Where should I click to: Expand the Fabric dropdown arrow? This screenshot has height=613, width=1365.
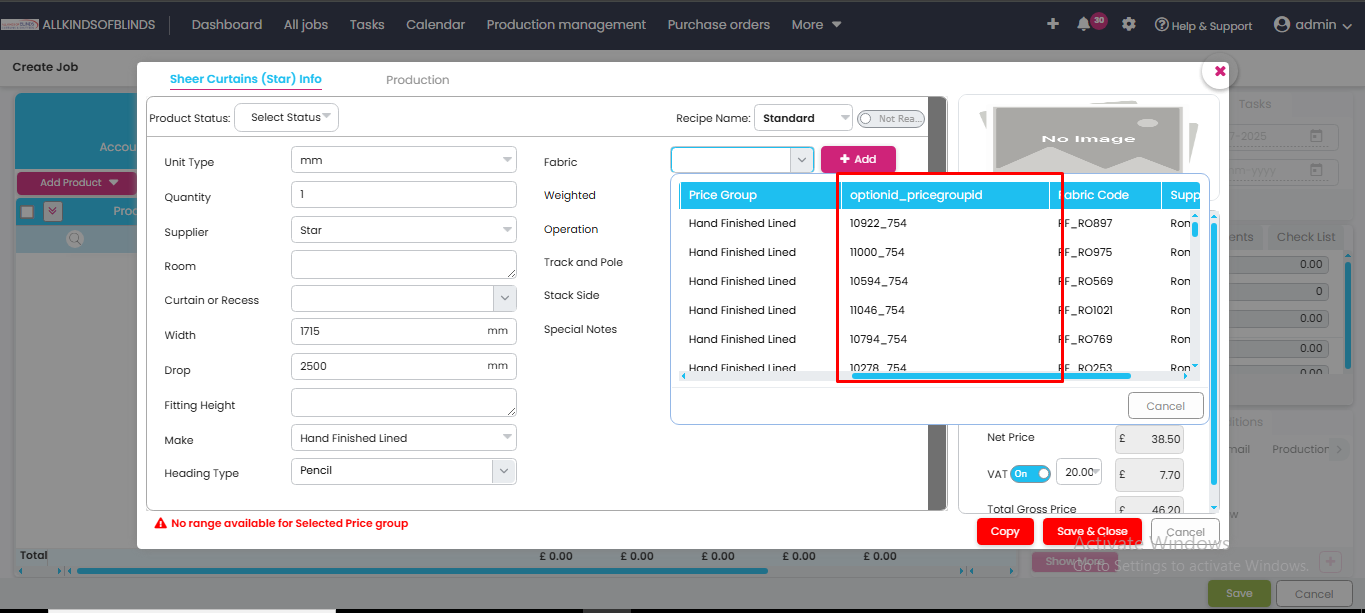[x=801, y=160]
